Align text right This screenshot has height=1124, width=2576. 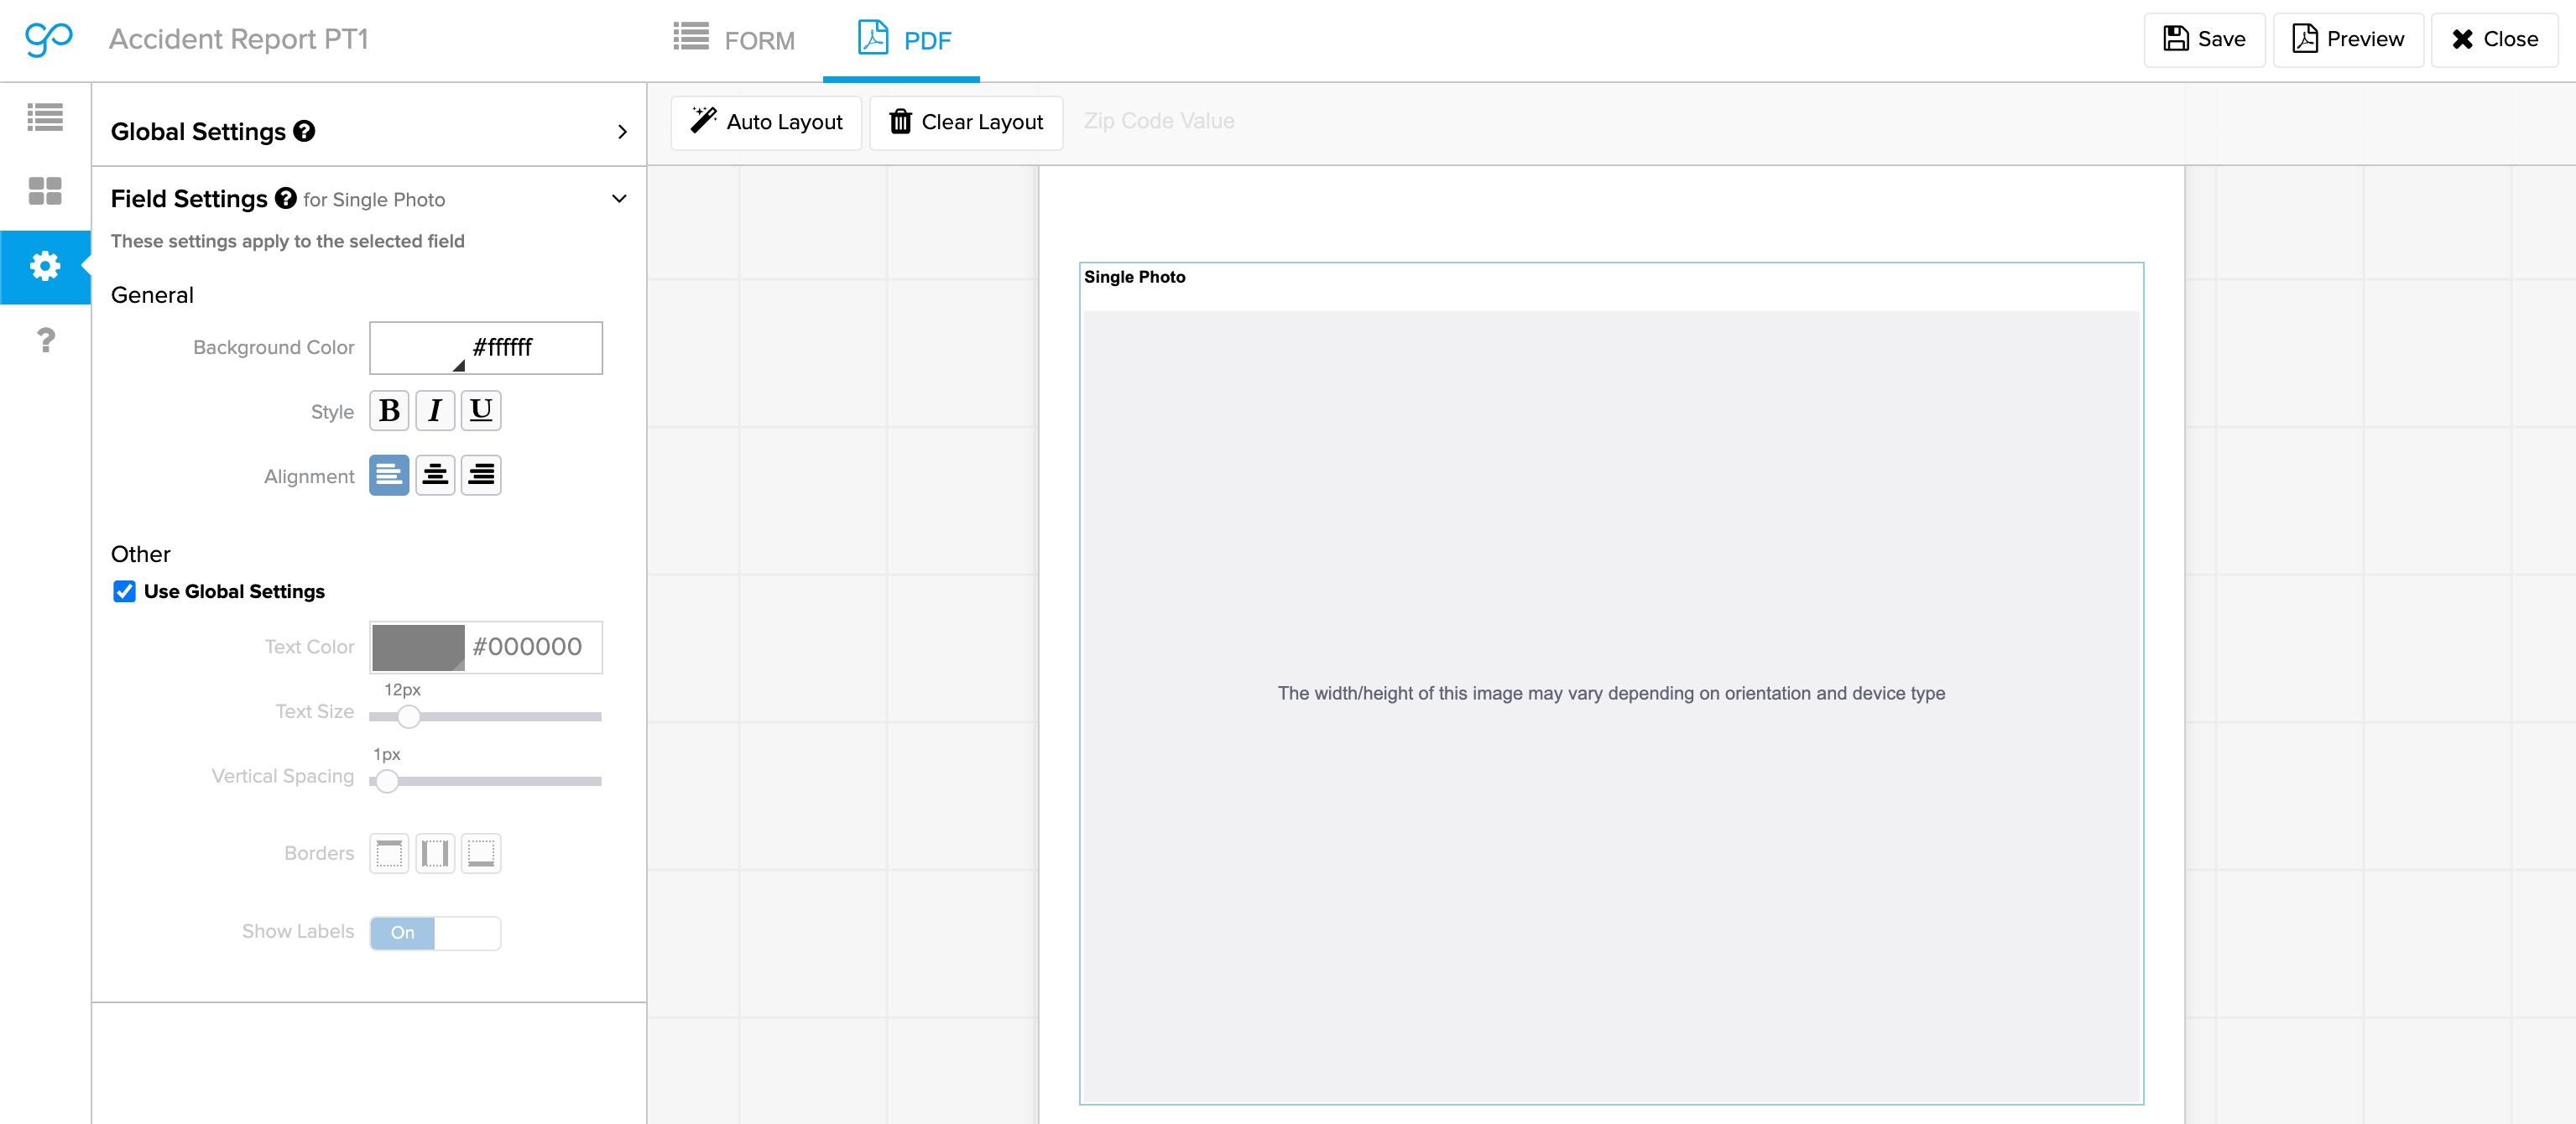coord(481,475)
